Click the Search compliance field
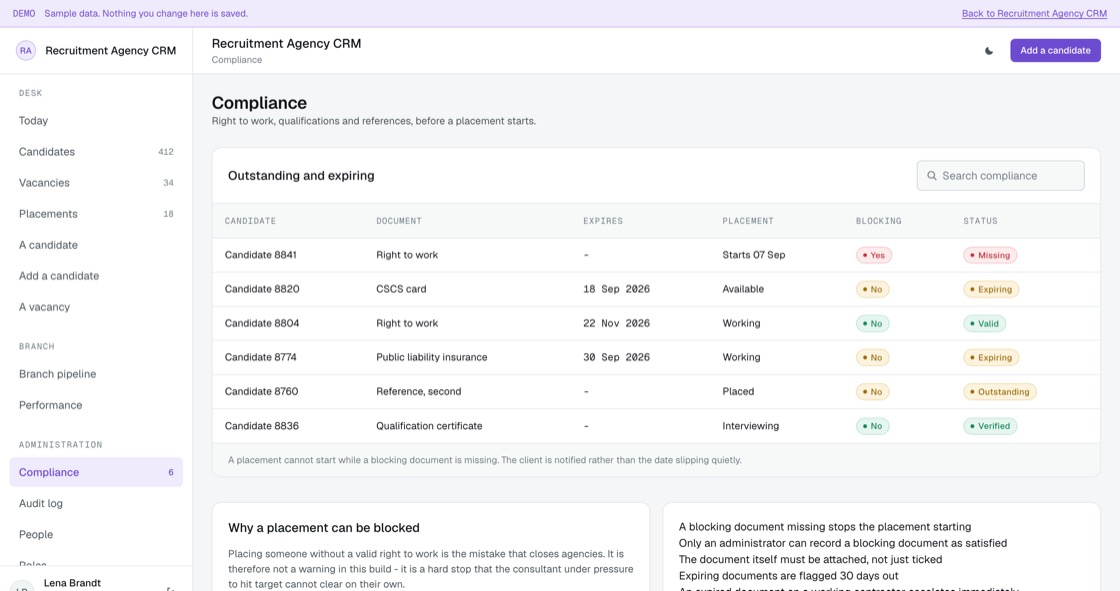The width and height of the screenshot is (1120, 591). pos(1000,176)
